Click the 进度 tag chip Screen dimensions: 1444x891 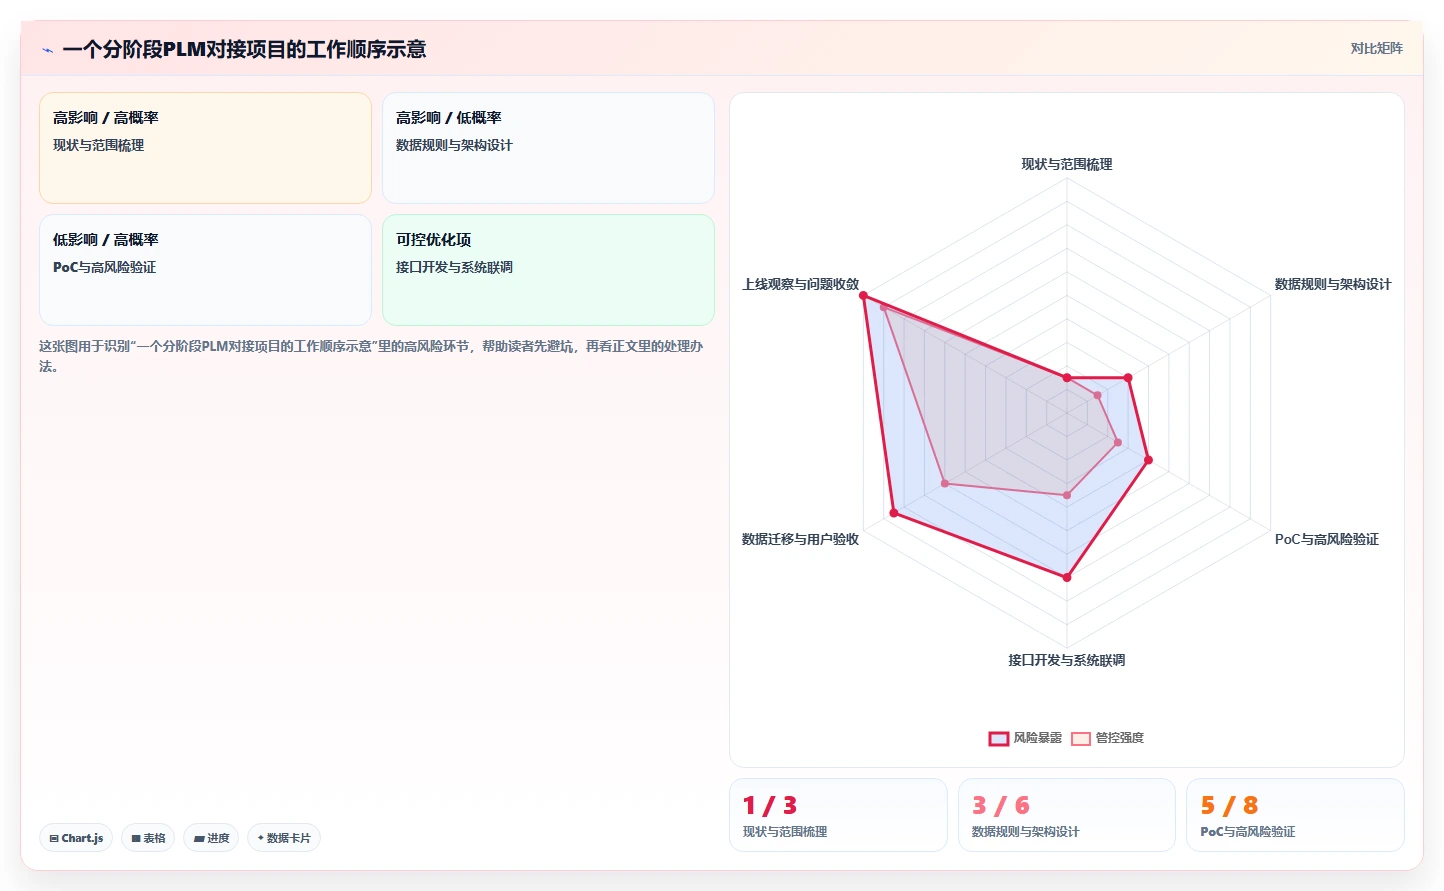[211, 838]
